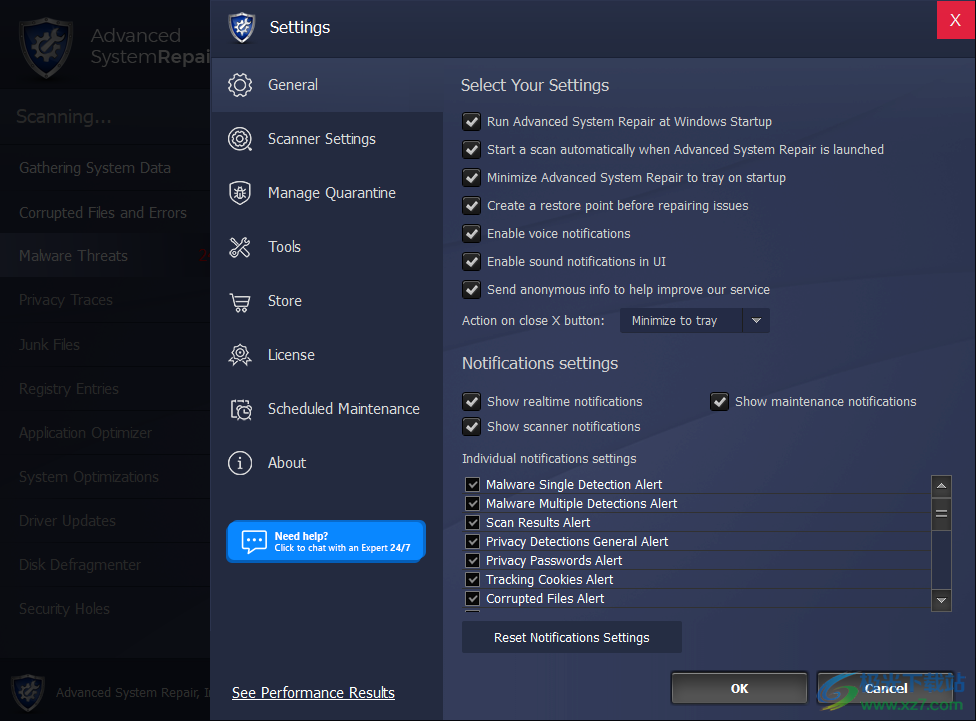Switch to Scanner Settings tab
This screenshot has width=976, height=721.
tap(327, 139)
